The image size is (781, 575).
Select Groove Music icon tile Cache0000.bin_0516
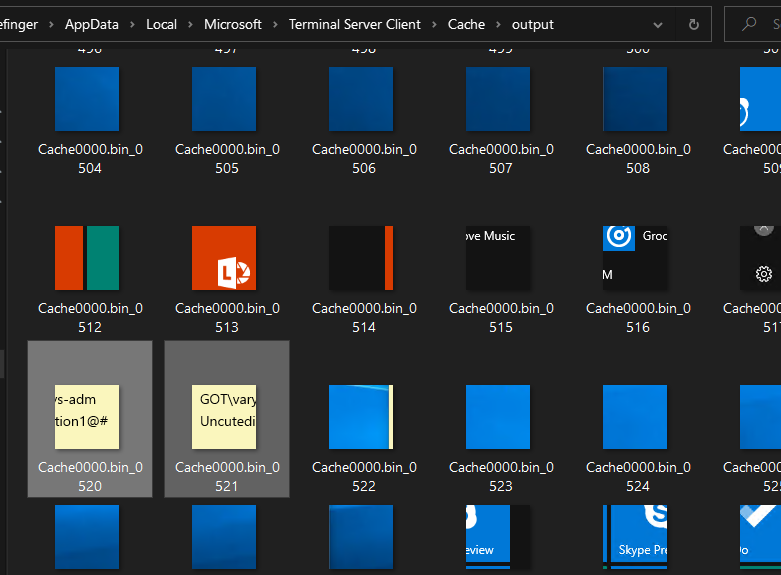(635, 258)
